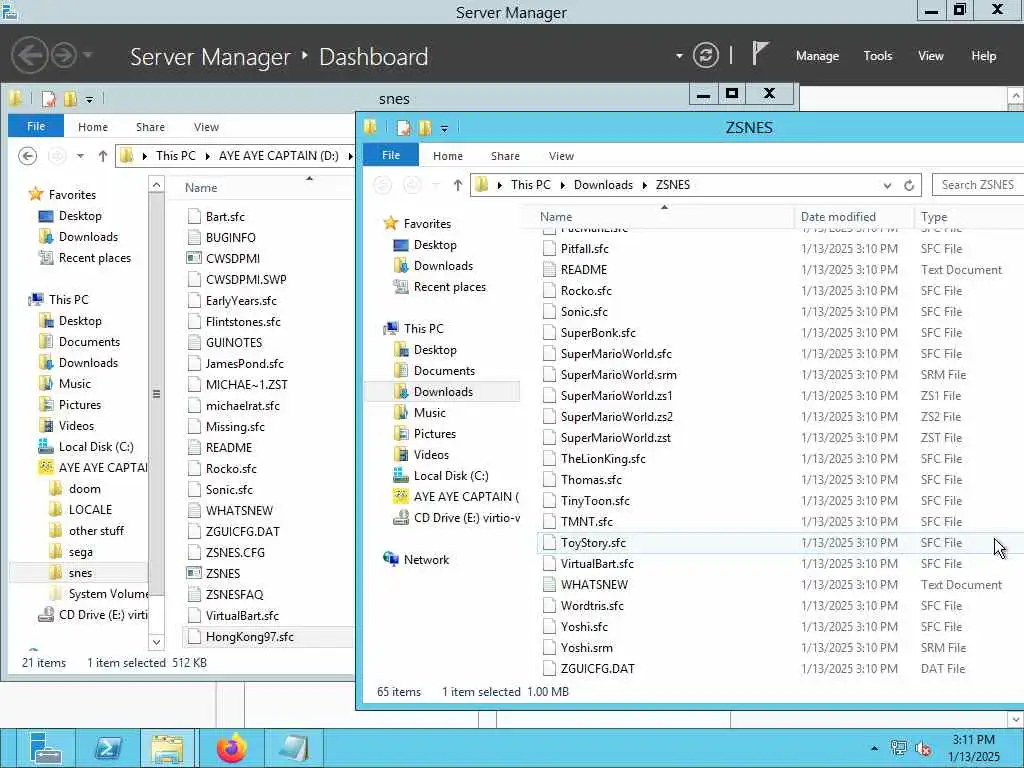Launch PowerShell from taskbar

pos(108,748)
